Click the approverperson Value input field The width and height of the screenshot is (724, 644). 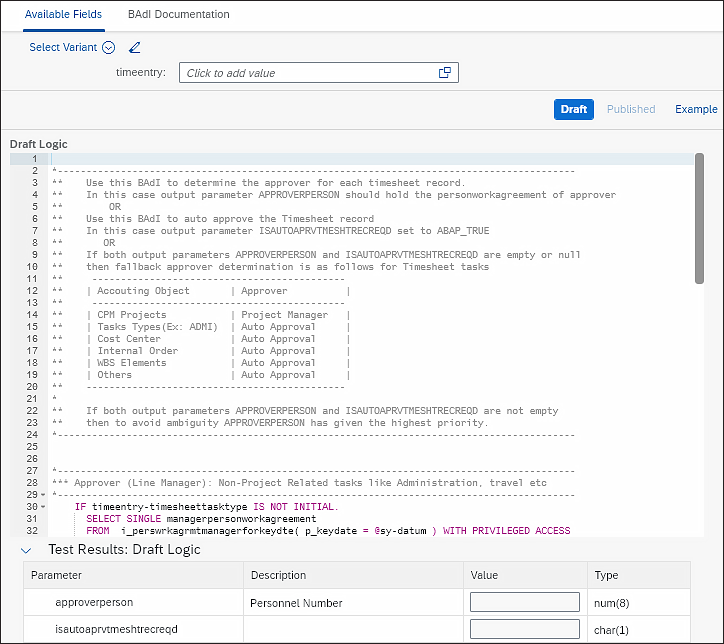pyautogui.click(x=525, y=602)
